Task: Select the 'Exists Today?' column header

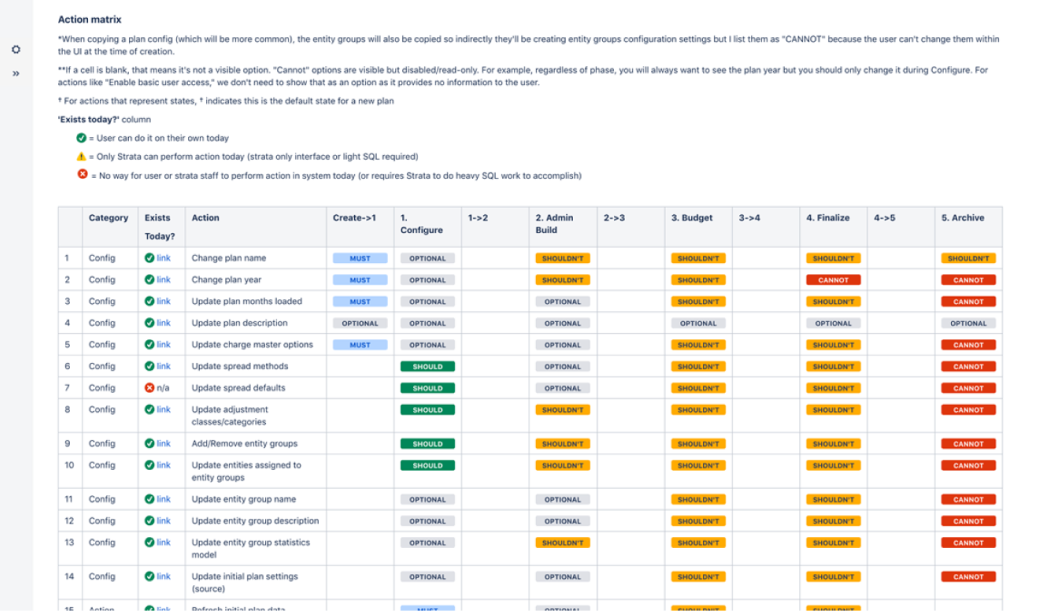Action: pos(160,227)
